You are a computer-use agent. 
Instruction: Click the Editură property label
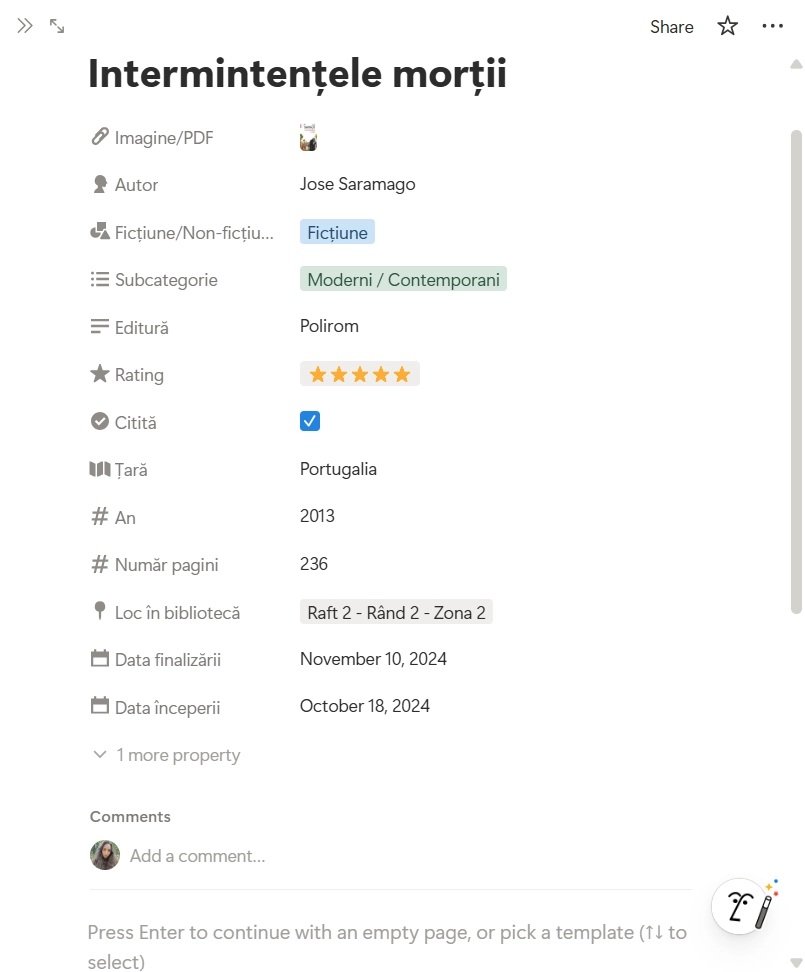point(141,328)
